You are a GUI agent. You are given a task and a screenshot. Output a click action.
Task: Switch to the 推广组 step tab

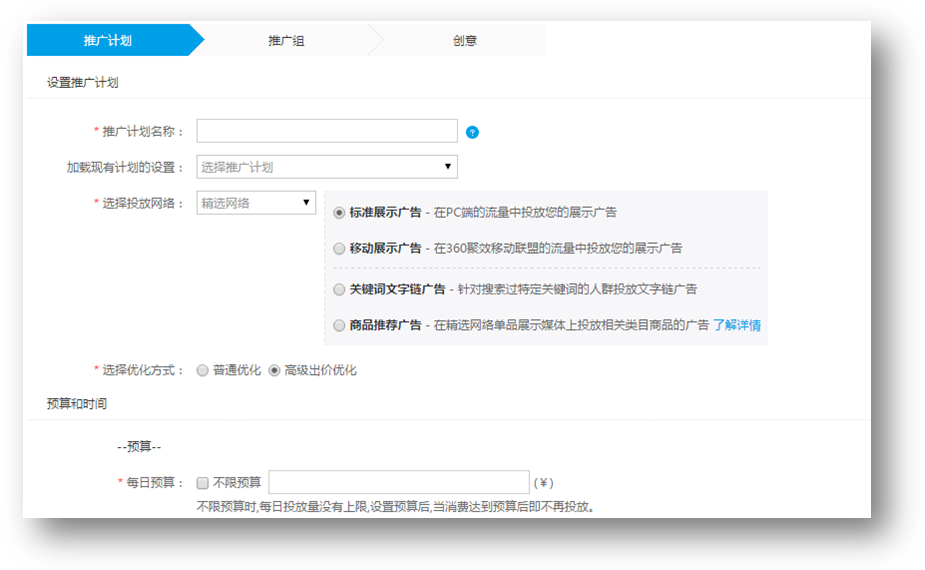pos(286,40)
